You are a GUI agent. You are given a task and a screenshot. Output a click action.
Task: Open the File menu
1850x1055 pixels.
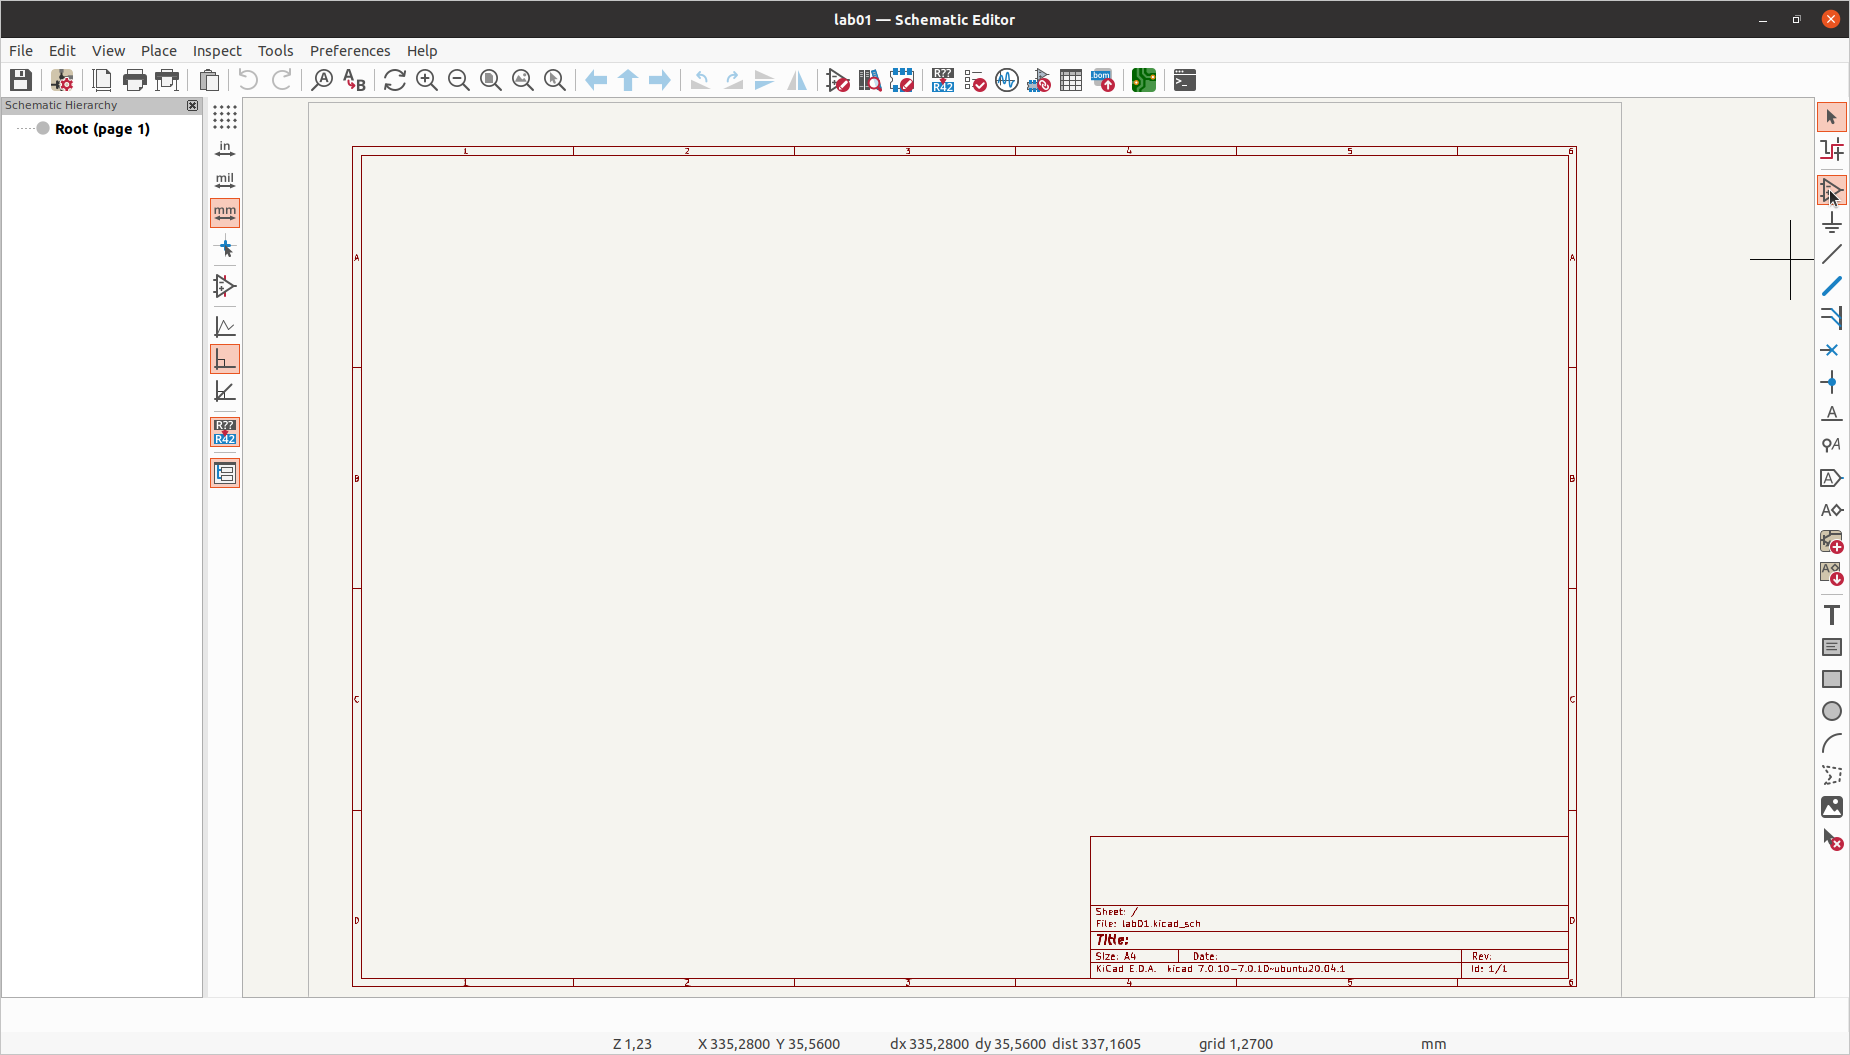20,50
